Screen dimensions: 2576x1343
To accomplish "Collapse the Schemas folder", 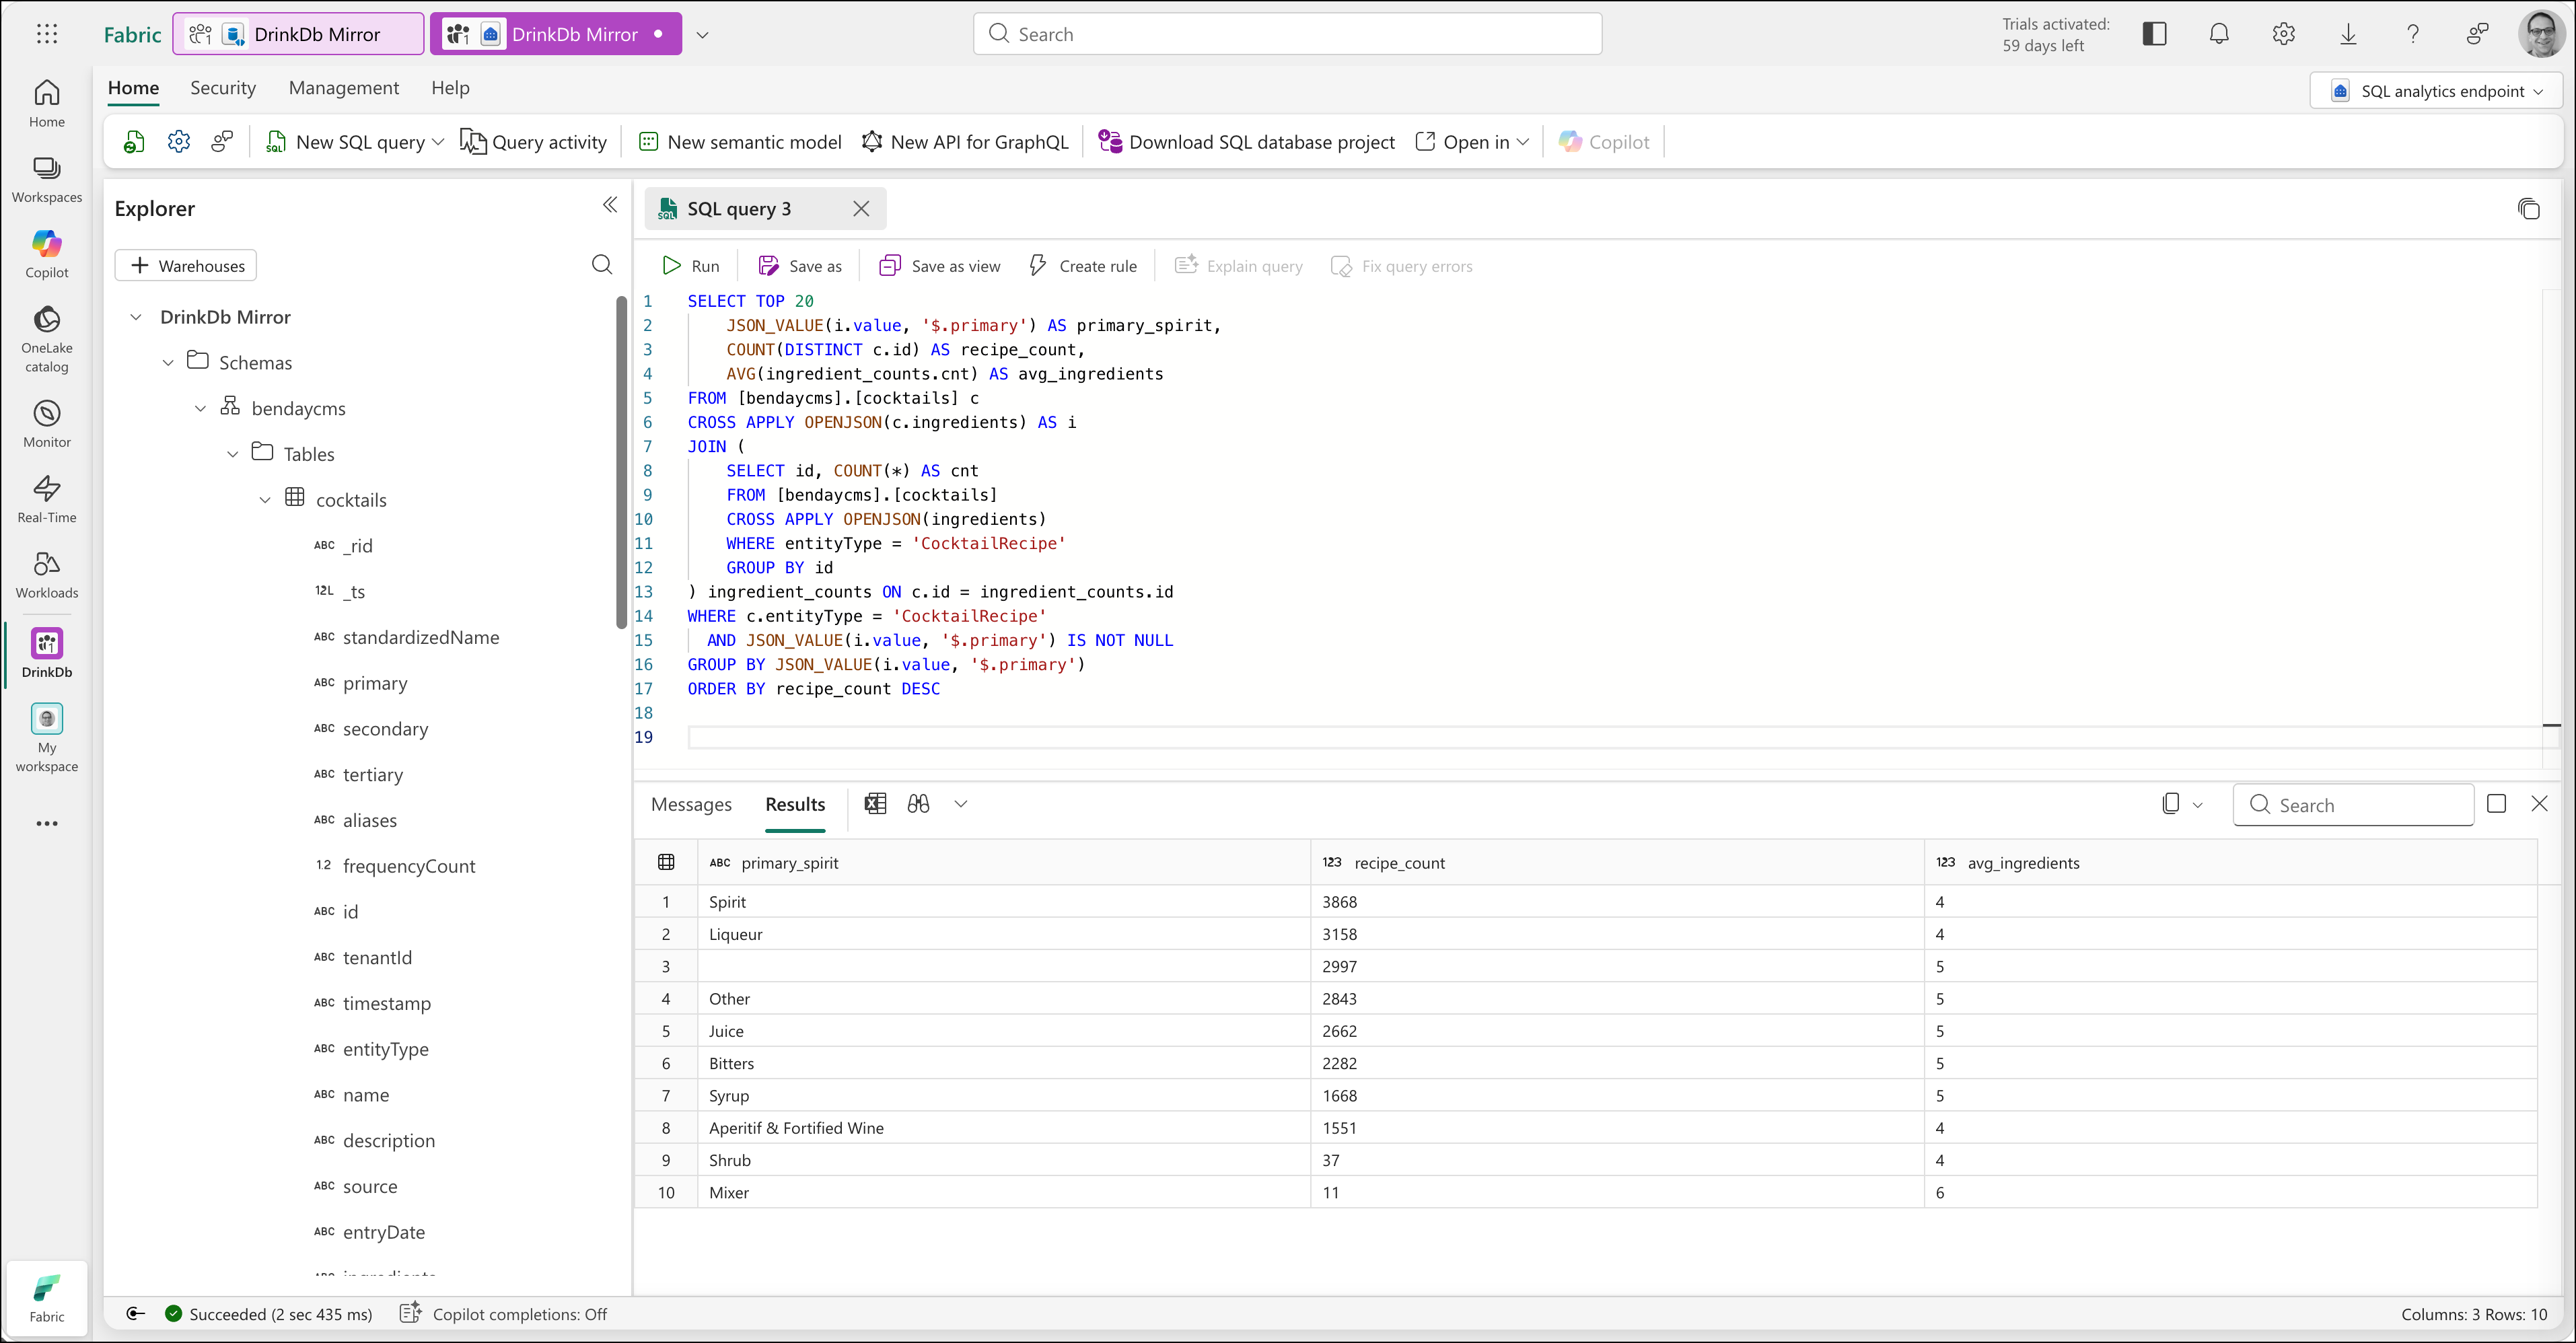I will point(168,363).
